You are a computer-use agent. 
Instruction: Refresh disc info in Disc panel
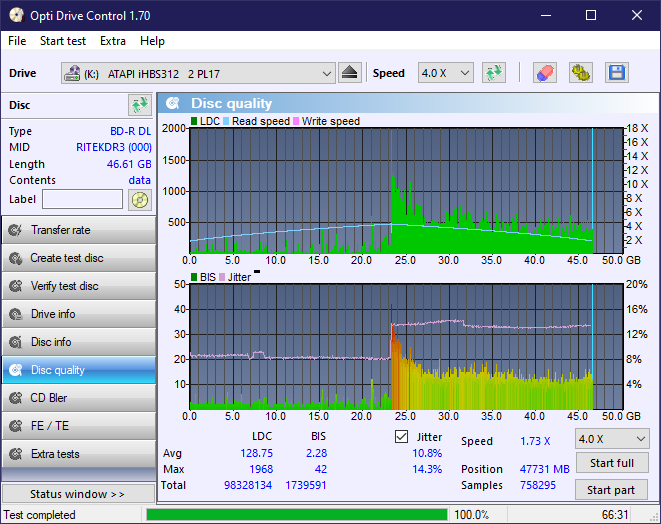(140, 105)
